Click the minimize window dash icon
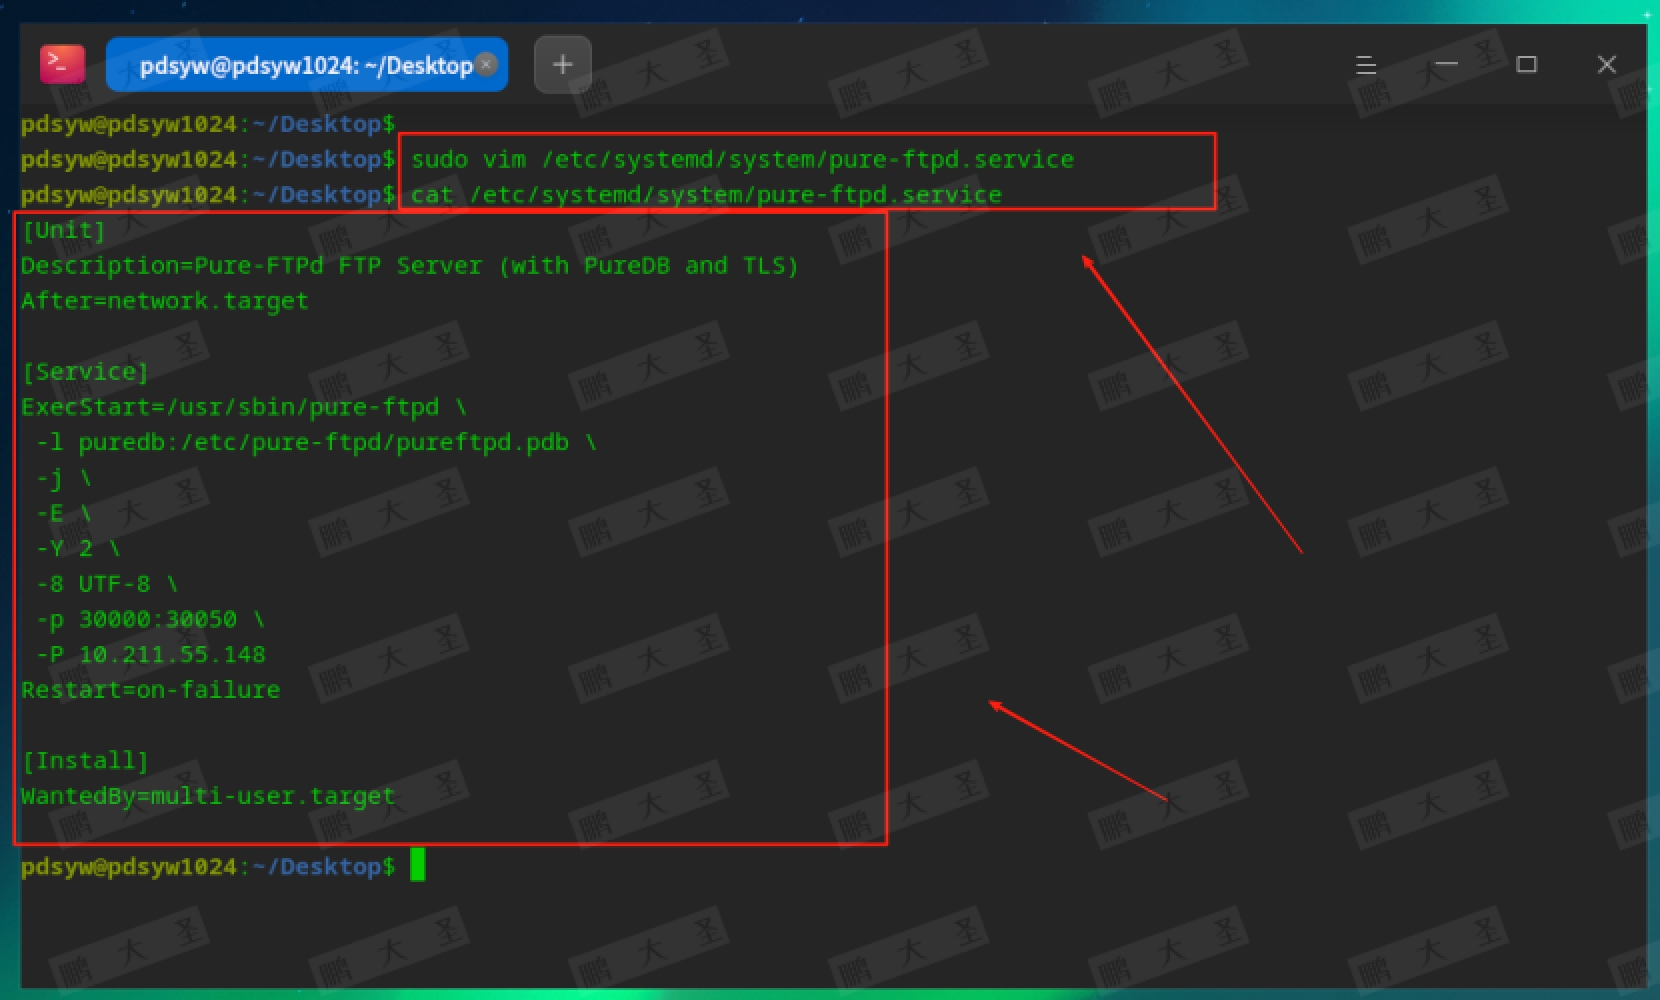The height and width of the screenshot is (1000, 1660). click(1445, 64)
